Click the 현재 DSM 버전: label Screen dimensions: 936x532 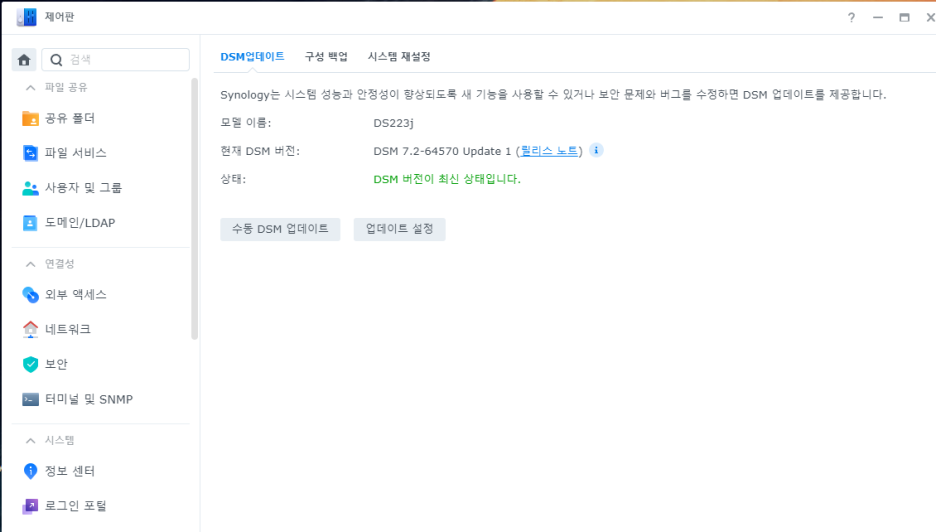tap(260, 151)
